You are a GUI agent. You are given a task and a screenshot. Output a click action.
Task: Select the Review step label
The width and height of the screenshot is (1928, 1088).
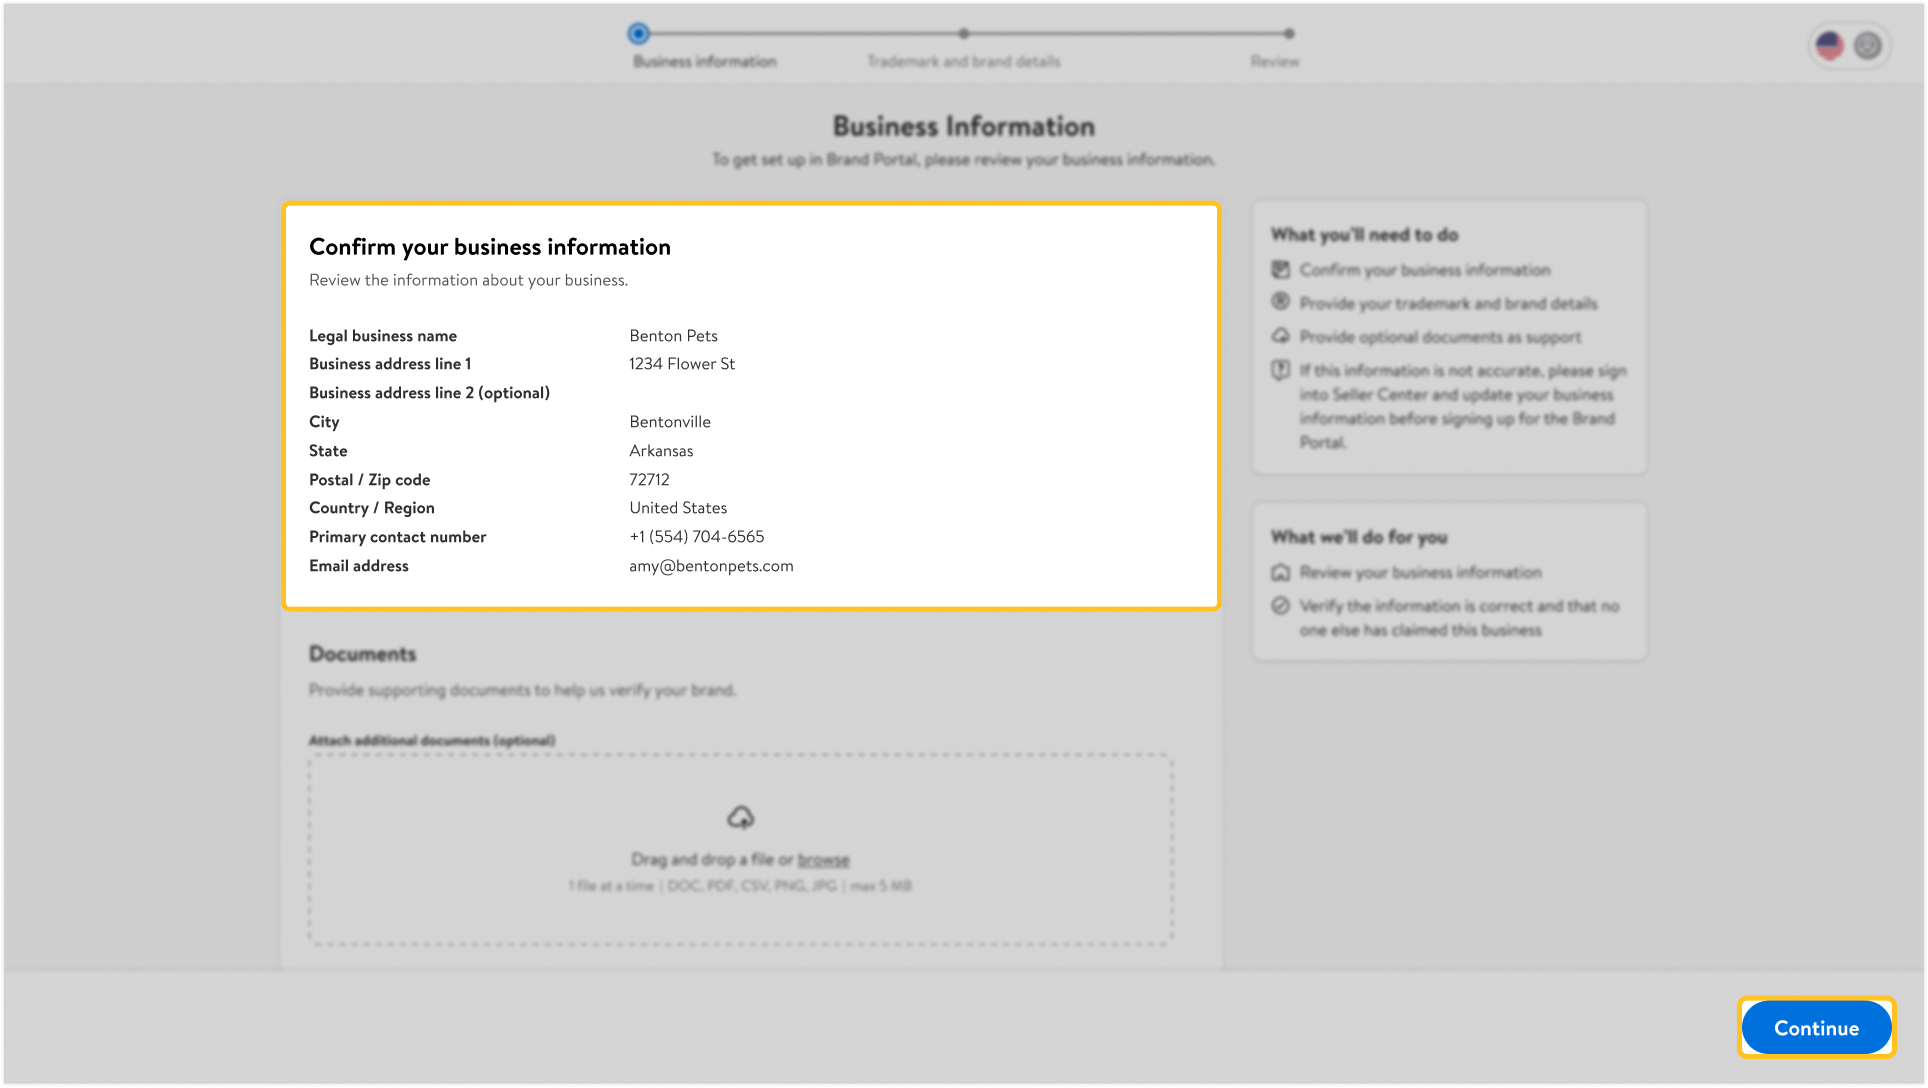click(x=1274, y=61)
